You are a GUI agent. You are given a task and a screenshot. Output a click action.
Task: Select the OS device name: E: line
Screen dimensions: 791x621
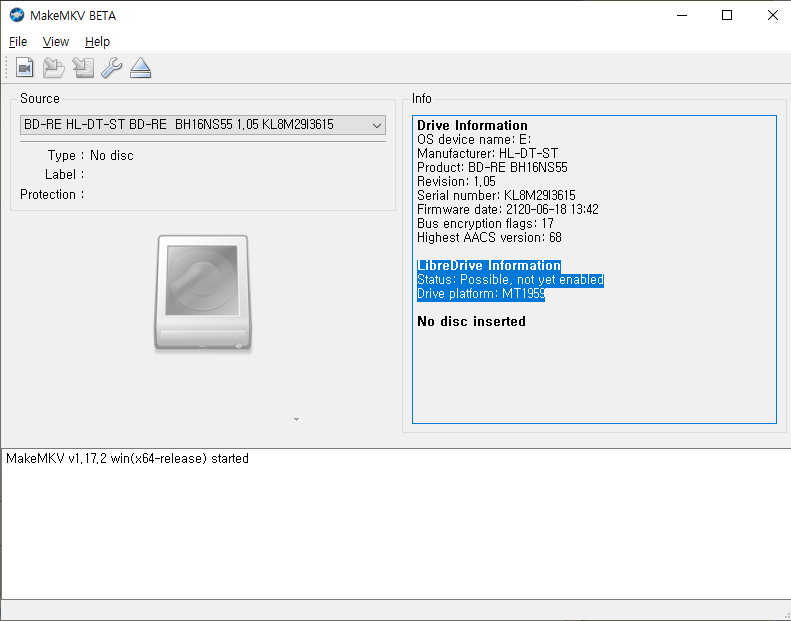(474, 139)
